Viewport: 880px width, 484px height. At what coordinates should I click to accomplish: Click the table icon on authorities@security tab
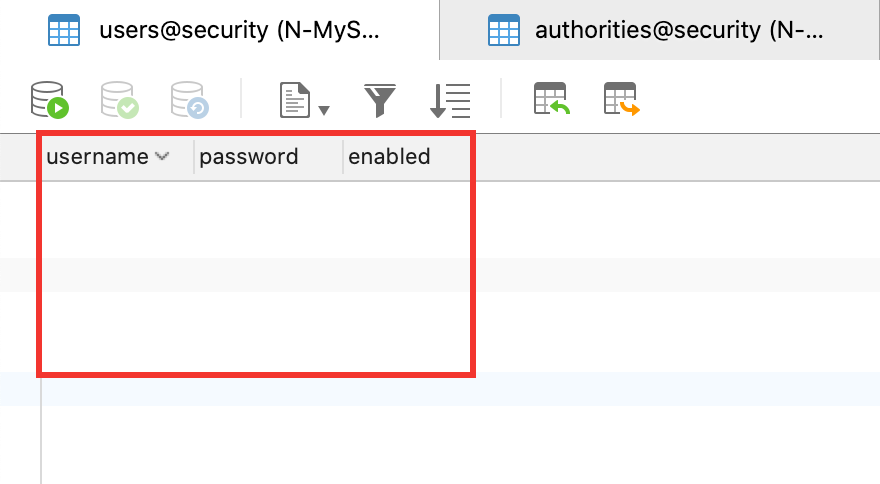pos(504,30)
